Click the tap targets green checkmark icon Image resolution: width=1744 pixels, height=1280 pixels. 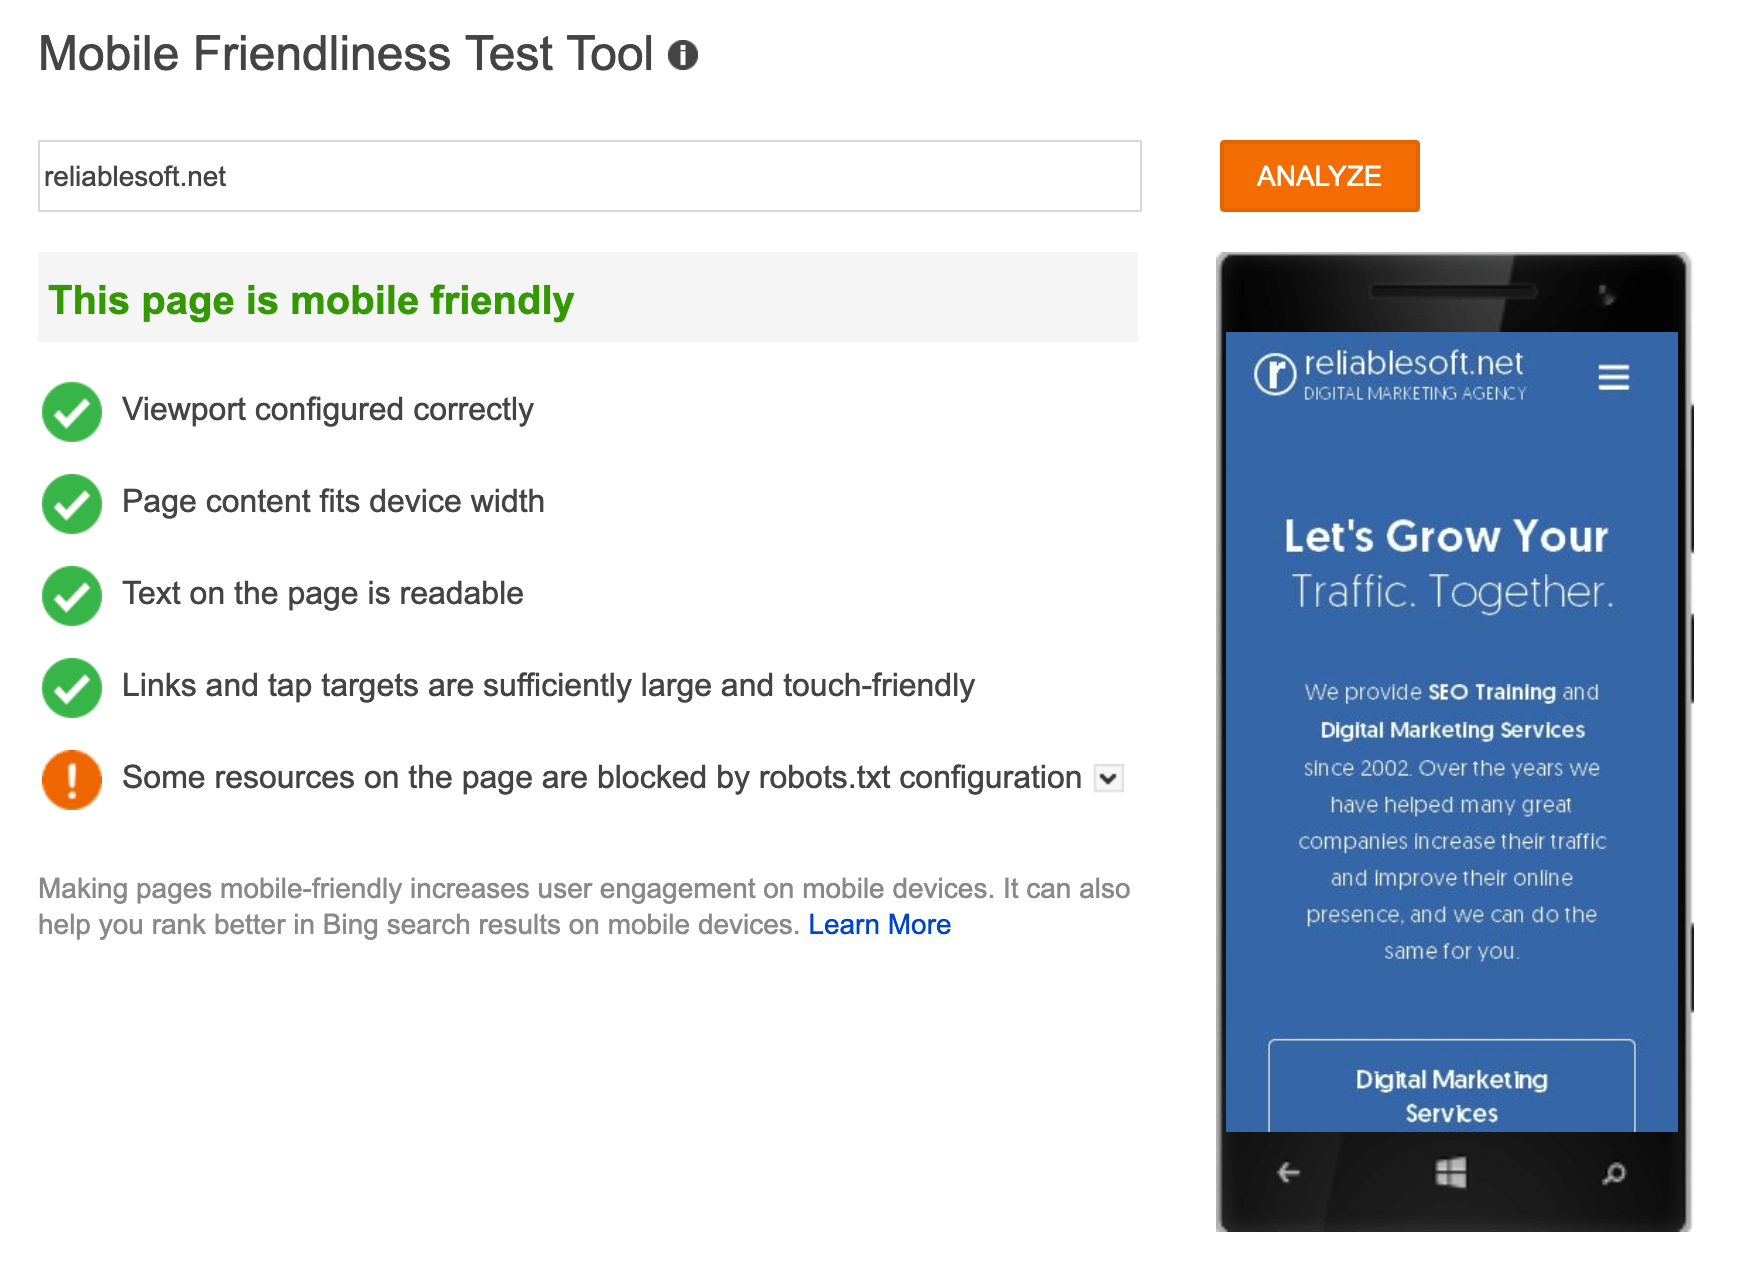coord(72,687)
